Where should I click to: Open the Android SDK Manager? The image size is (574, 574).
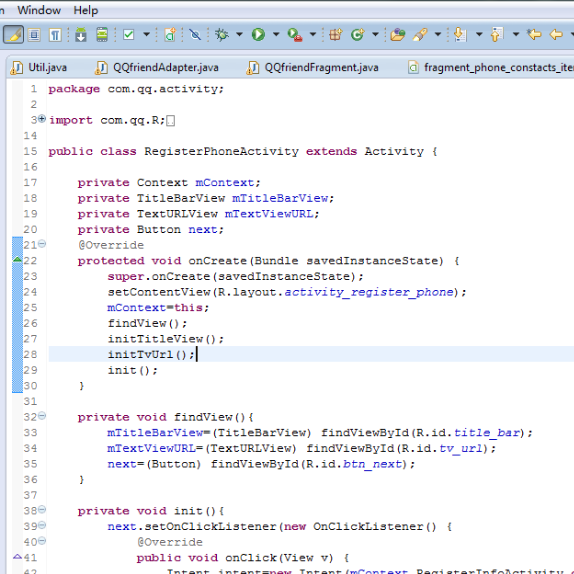point(81,35)
